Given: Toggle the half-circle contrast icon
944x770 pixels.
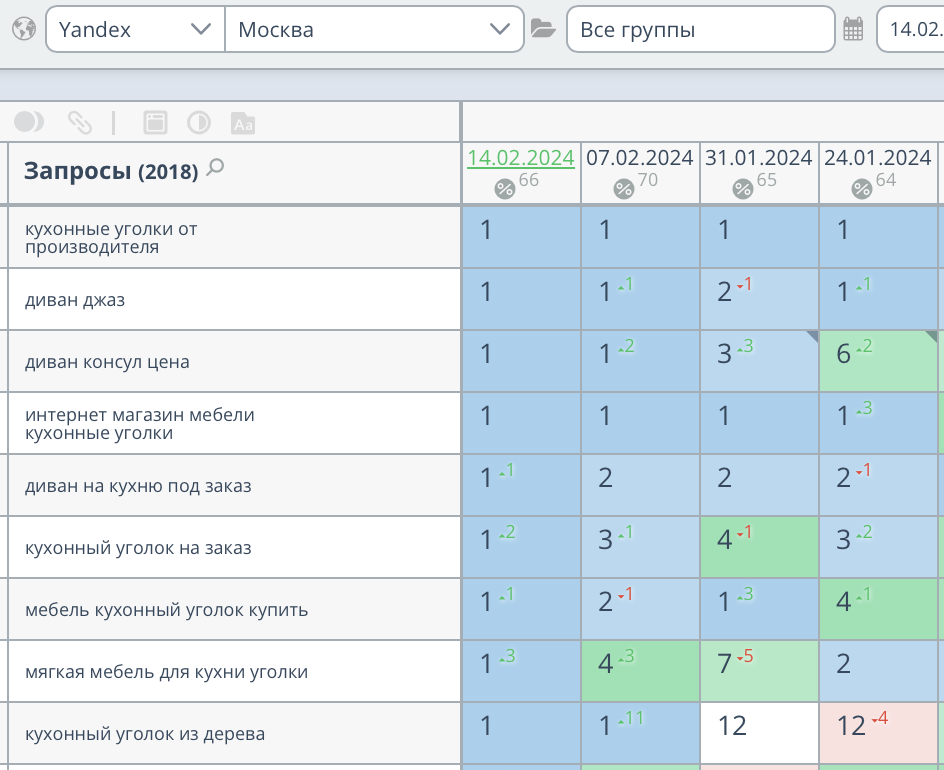Looking at the screenshot, I should [x=199, y=123].
